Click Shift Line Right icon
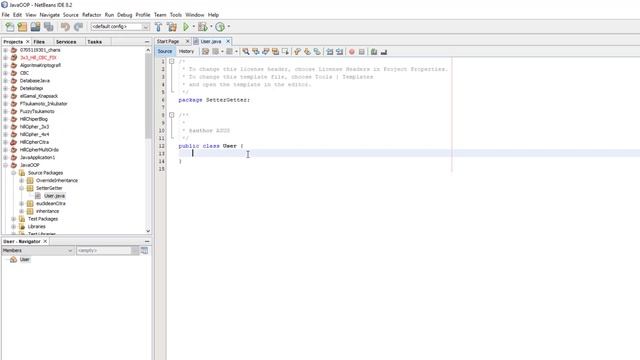640x360 pixels. 339,51
